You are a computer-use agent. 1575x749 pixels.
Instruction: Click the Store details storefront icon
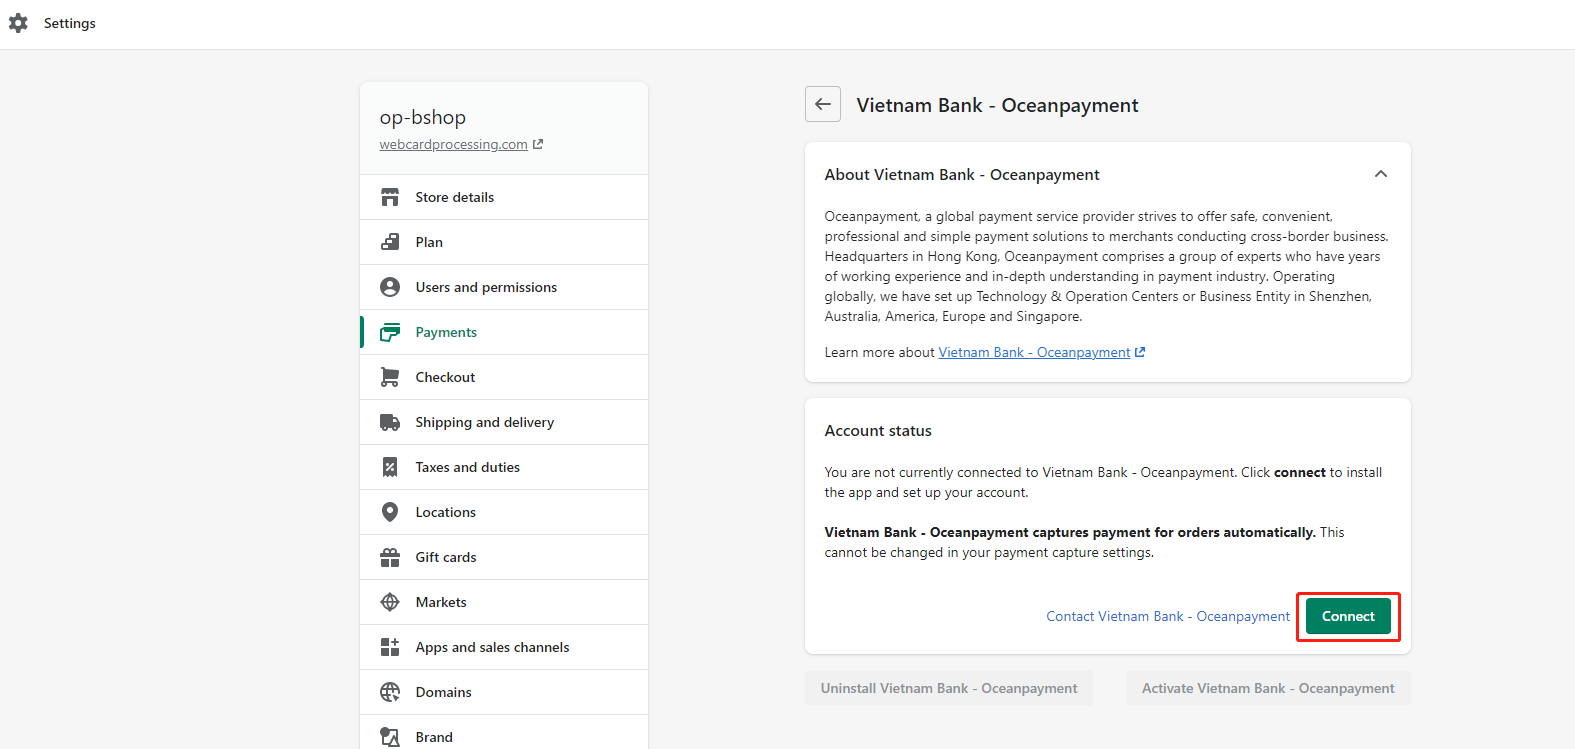[390, 197]
